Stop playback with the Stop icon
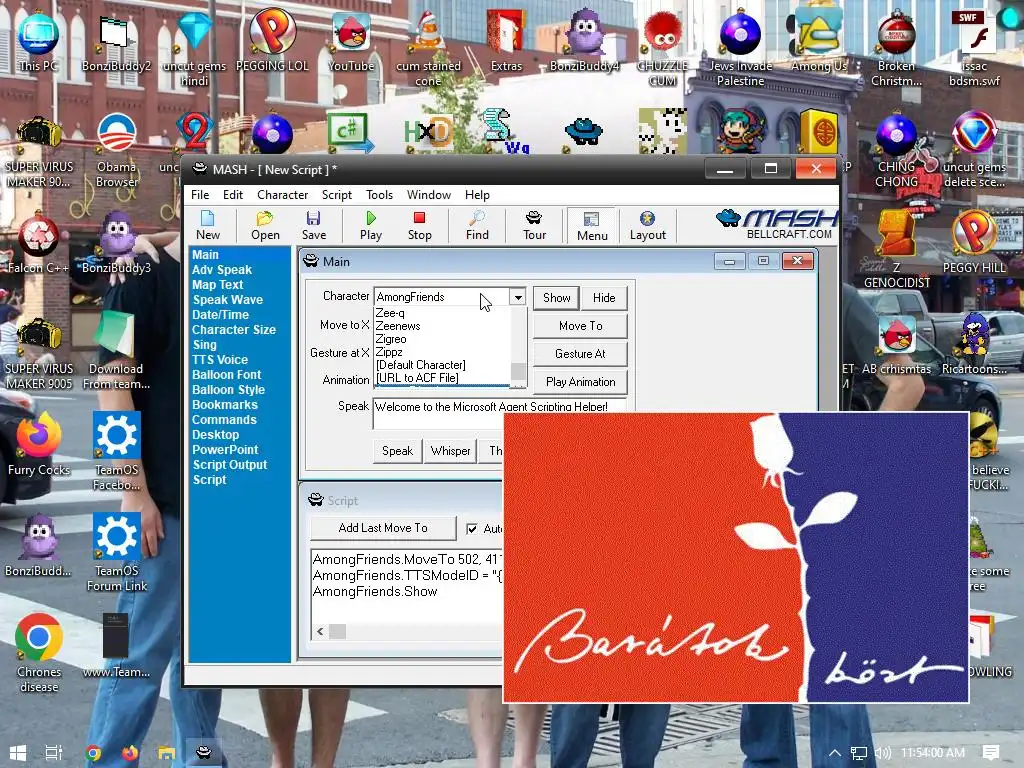1024x768 pixels. [419, 226]
